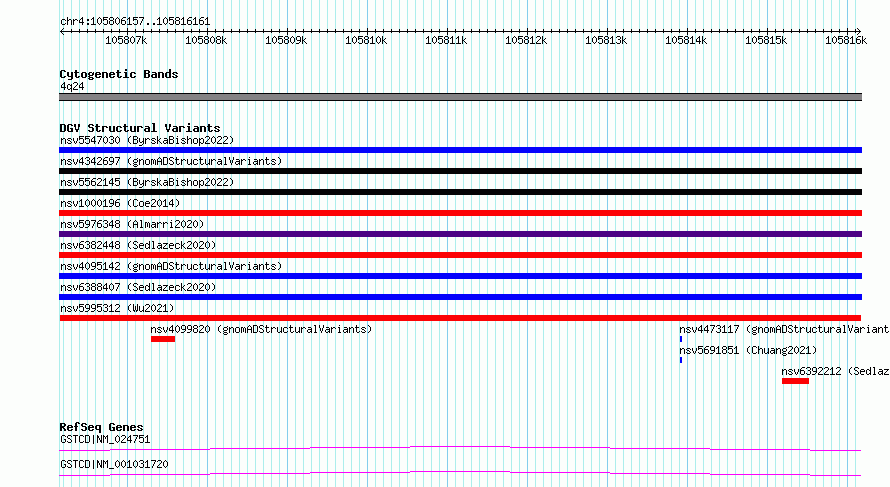Click the chr4:105806157..105816161 region label
890x487 pixels.
(135, 22)
